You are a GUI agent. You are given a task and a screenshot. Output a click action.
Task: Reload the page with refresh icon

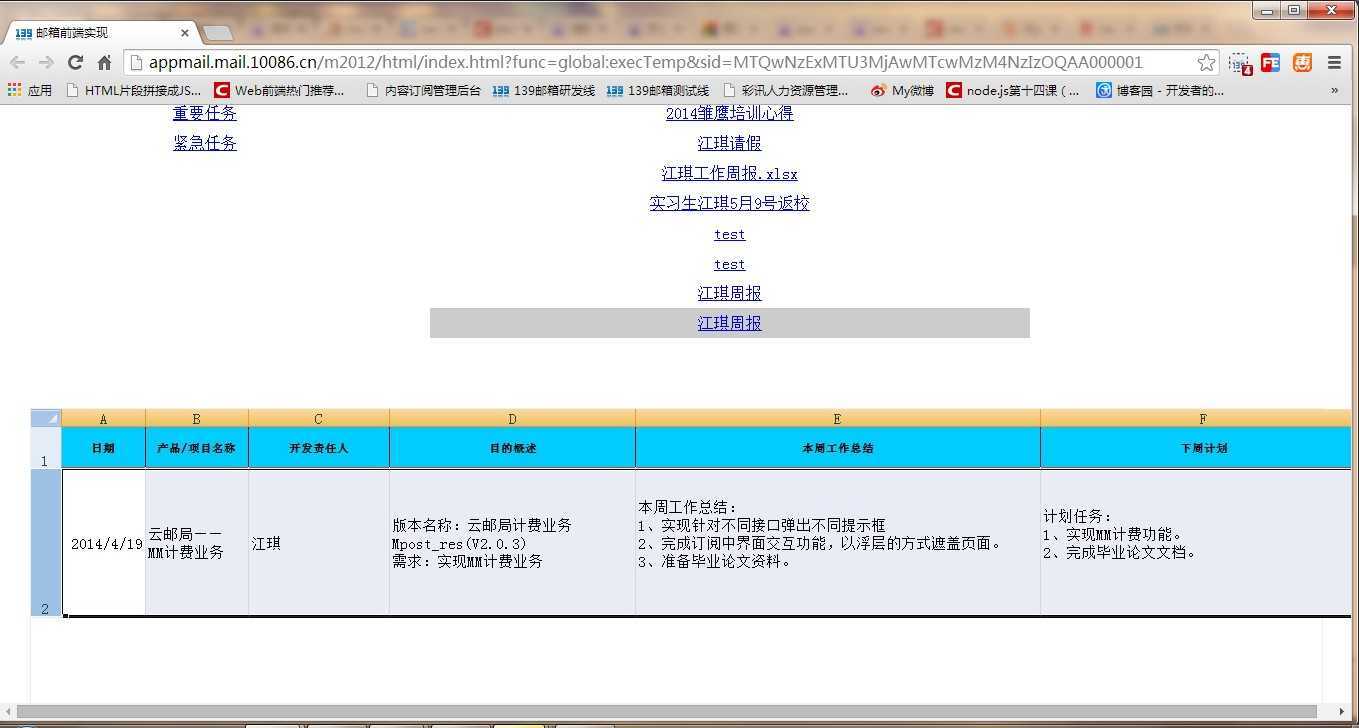click(75, 62)
